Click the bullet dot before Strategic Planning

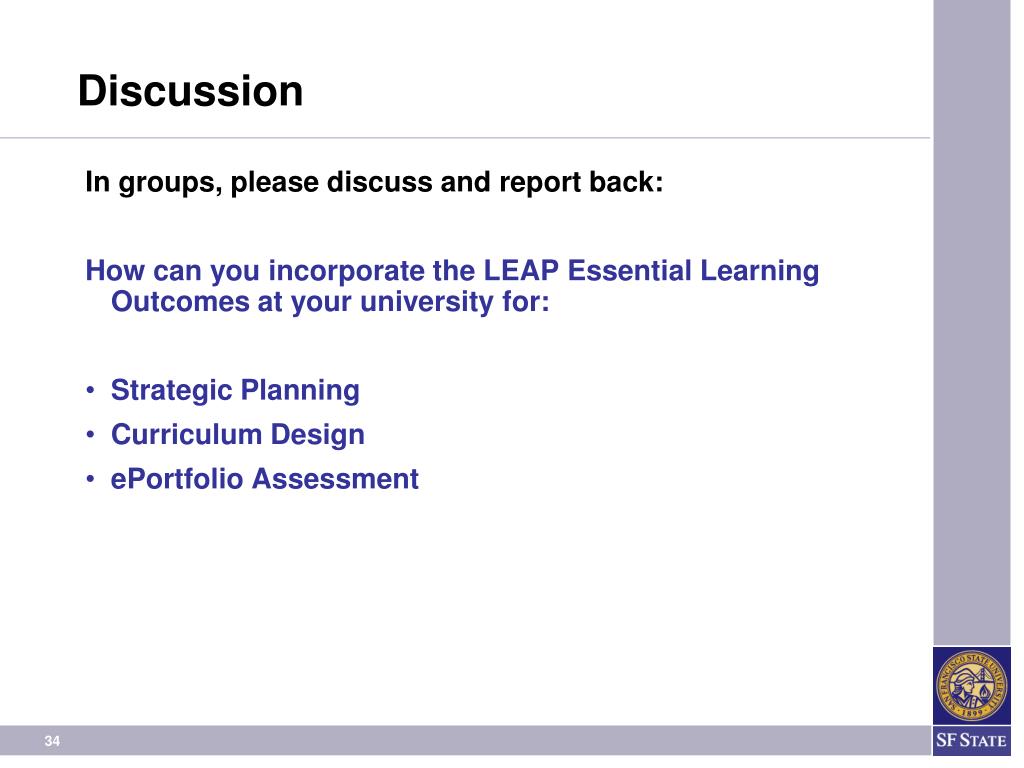tap(91, 390)
